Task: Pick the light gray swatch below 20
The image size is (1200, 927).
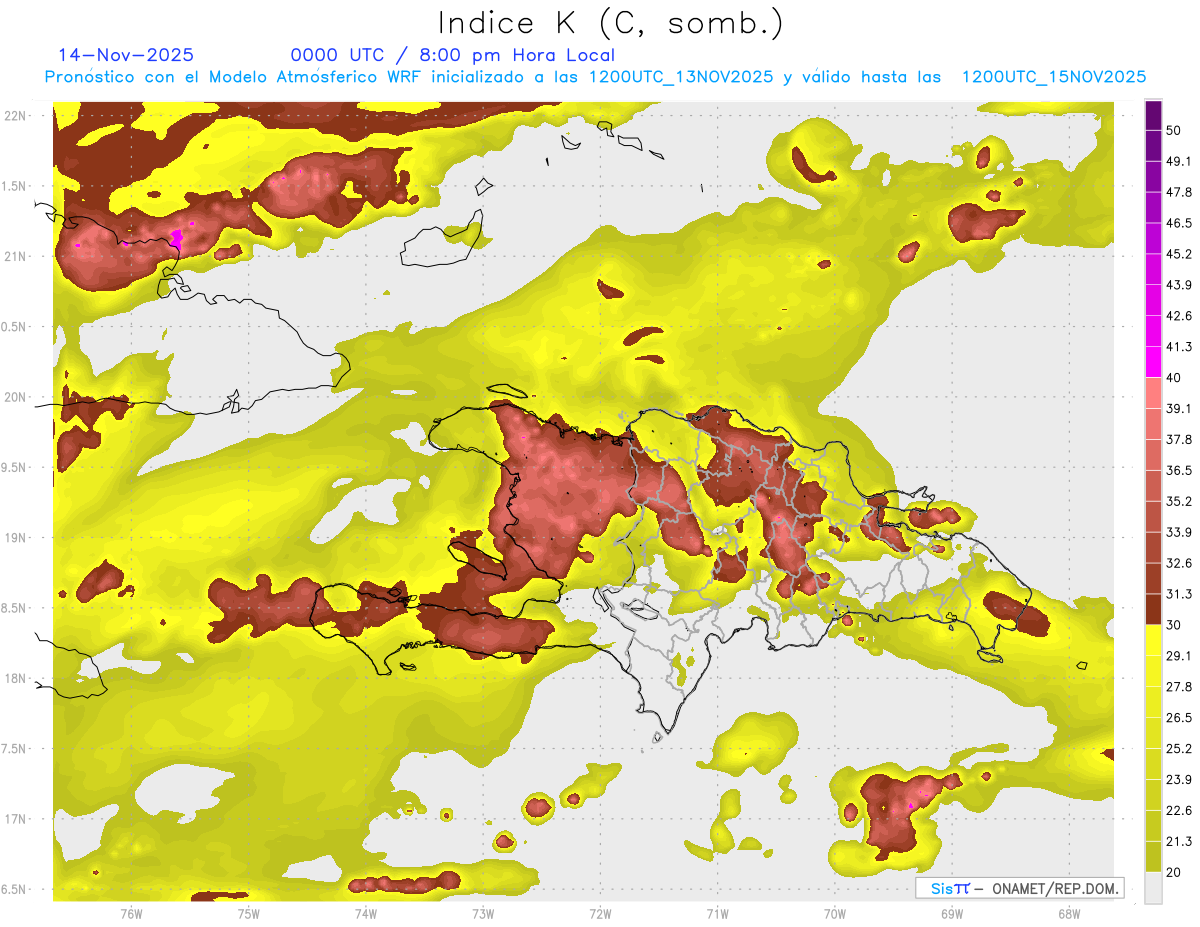Action: point(1153,888)
